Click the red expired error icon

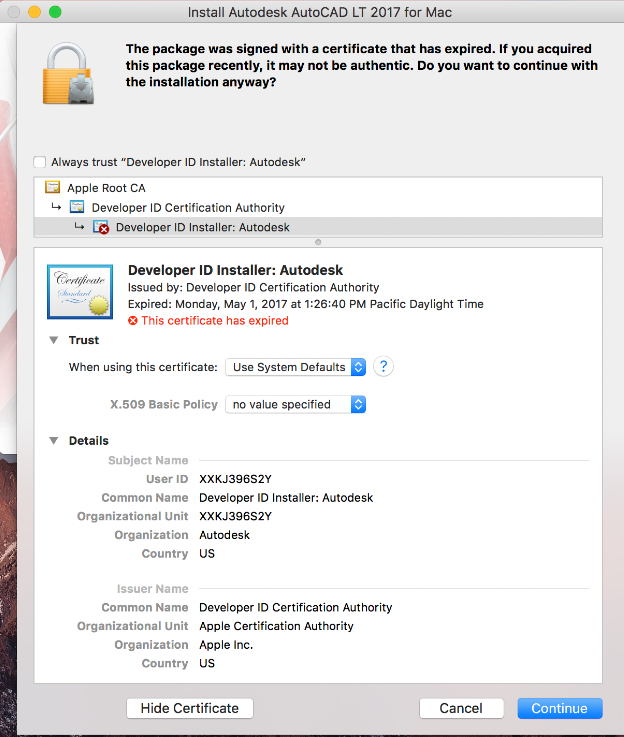tap(133, 321)
